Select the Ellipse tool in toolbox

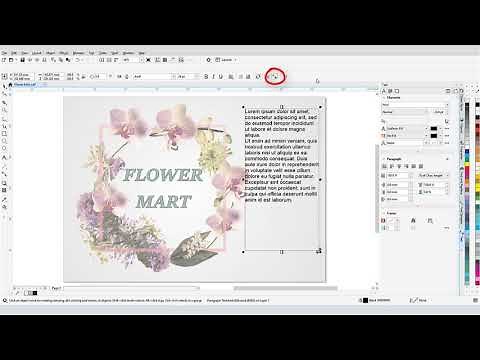pyautogui.click(x=4, y=141)
